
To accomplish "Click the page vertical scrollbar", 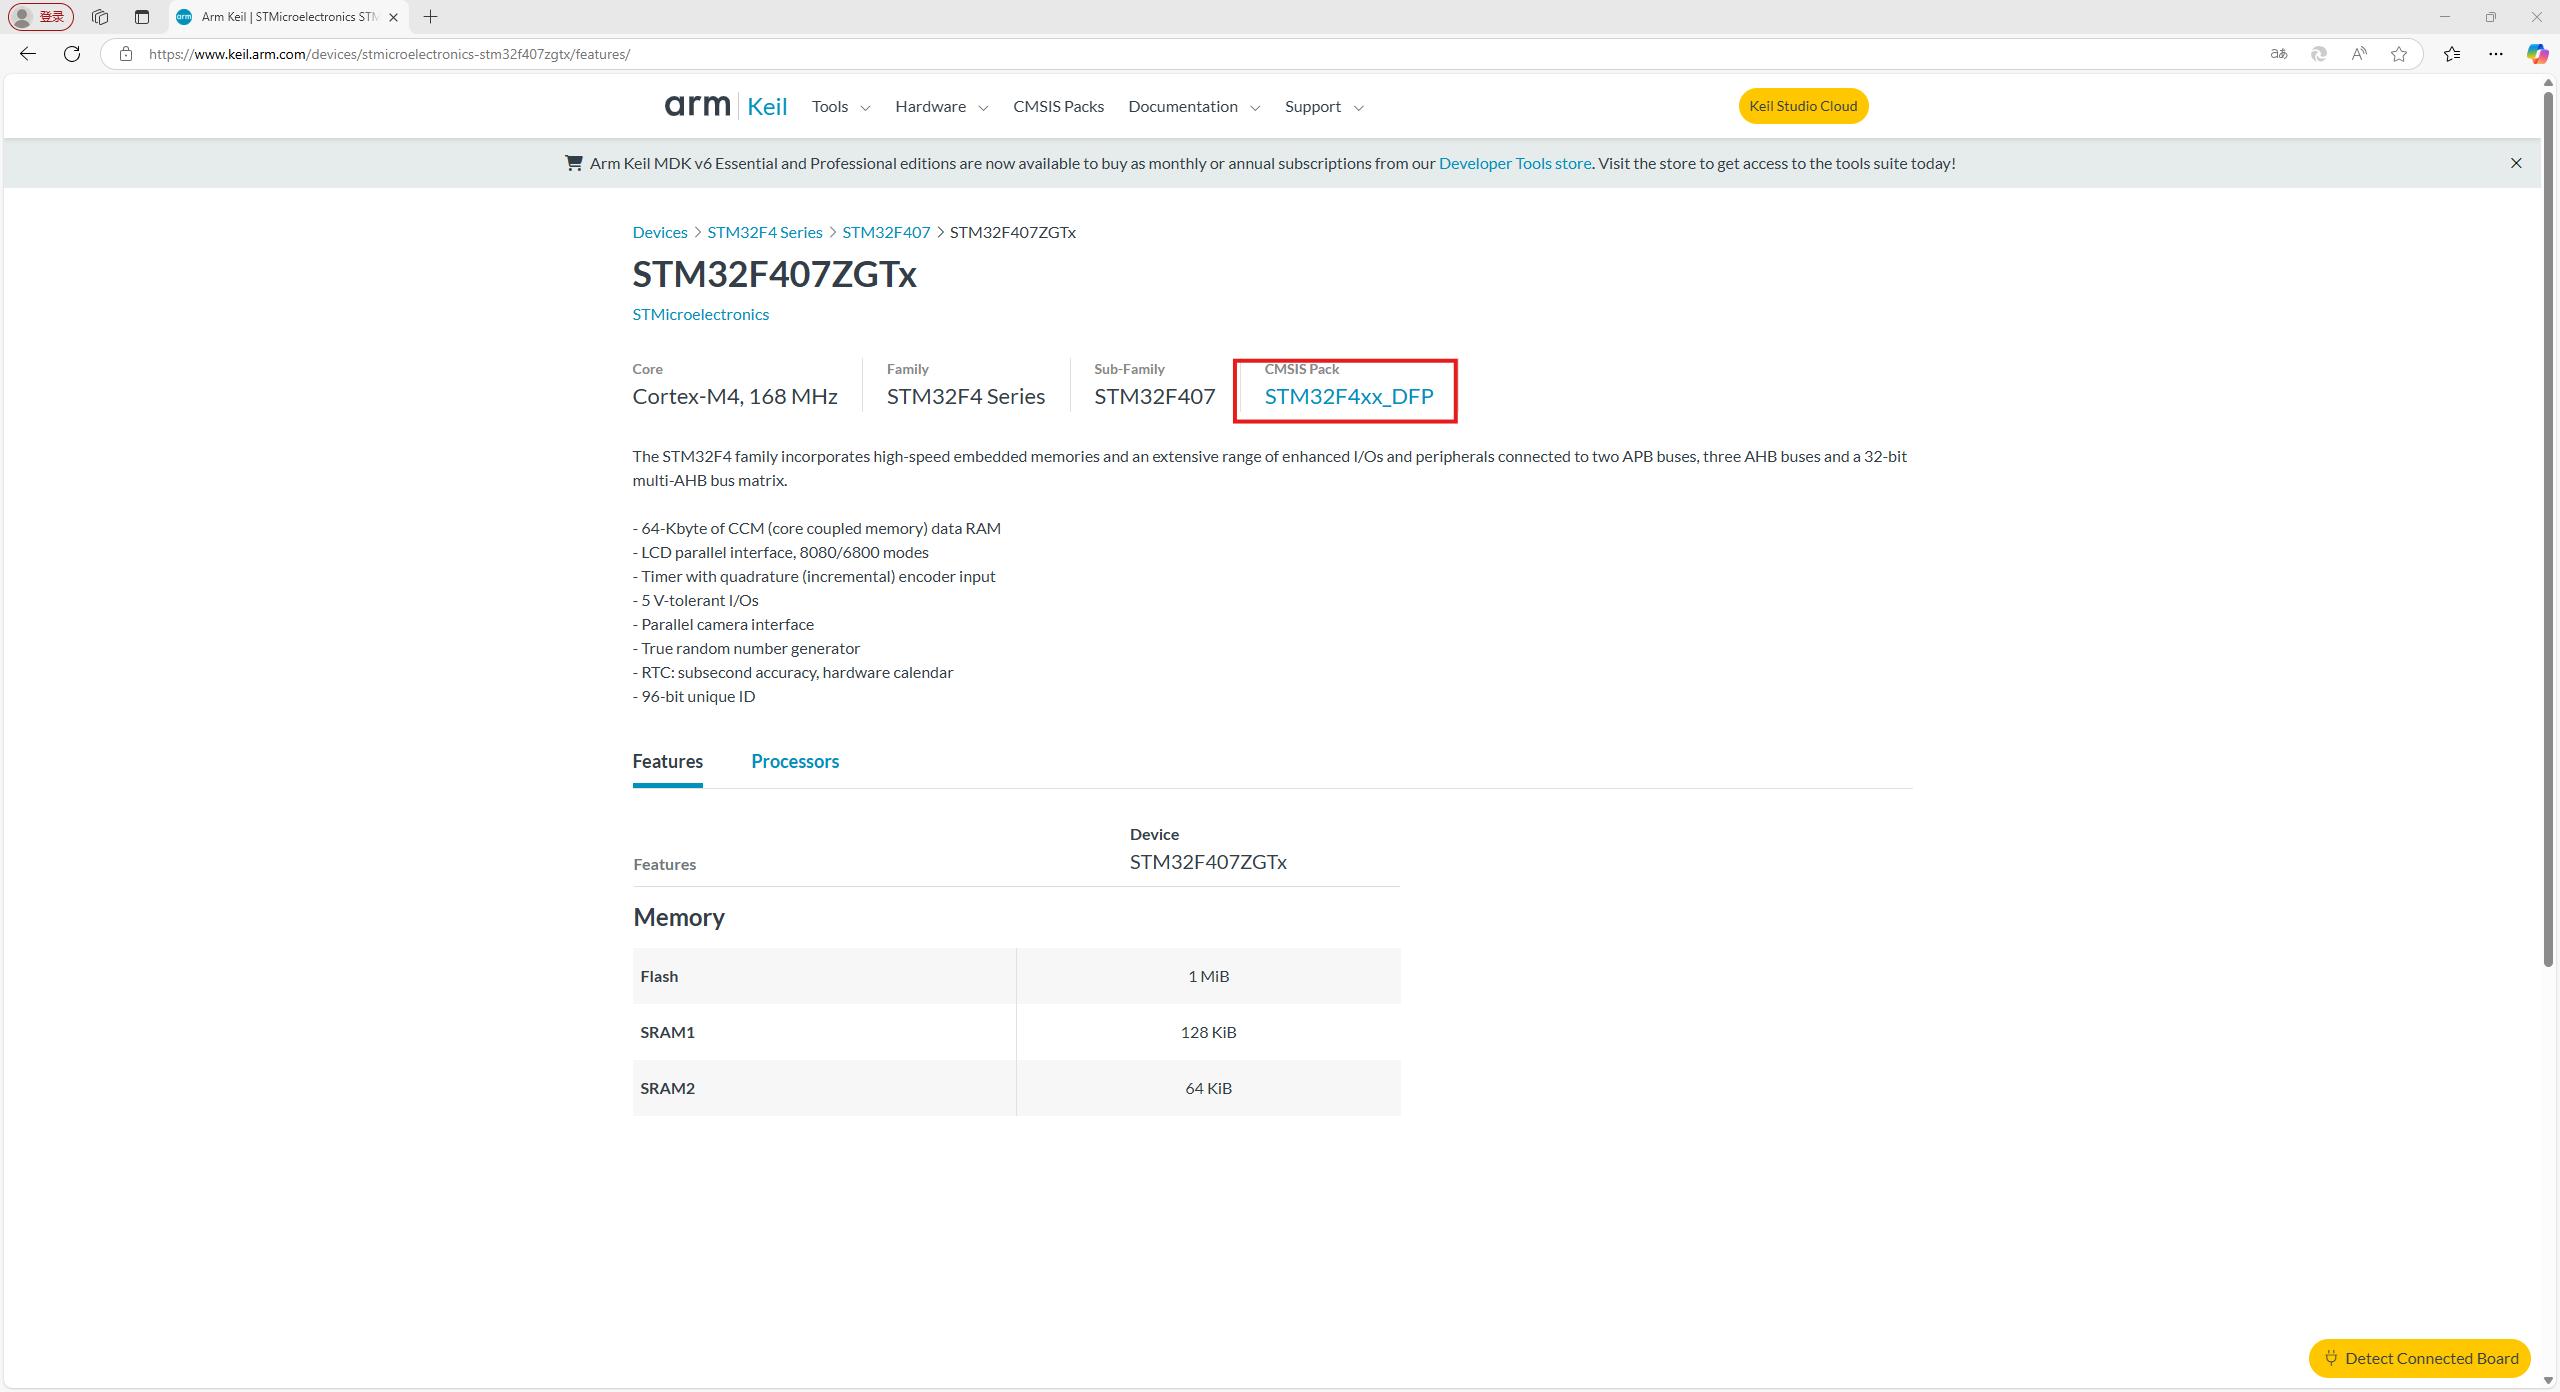I will coord(2548,528).
